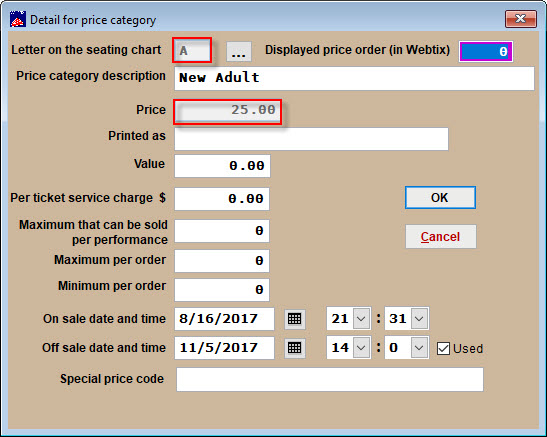Toggle the Used checkbox
This screenshot has width=547, height=437.
click(443, 348)
